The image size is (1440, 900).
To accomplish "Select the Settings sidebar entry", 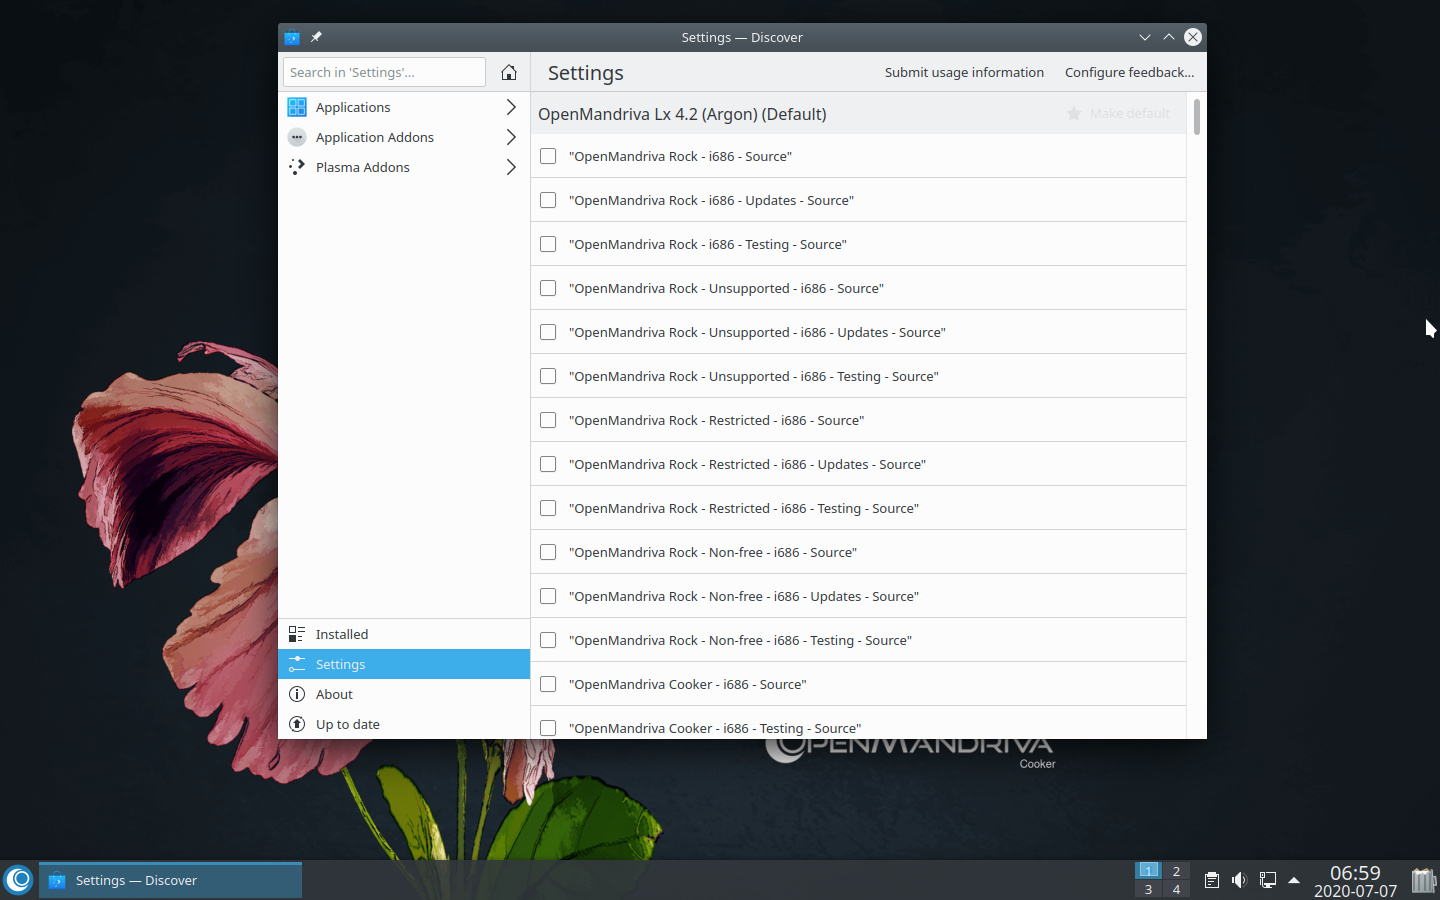I will (x=404, y=664).
